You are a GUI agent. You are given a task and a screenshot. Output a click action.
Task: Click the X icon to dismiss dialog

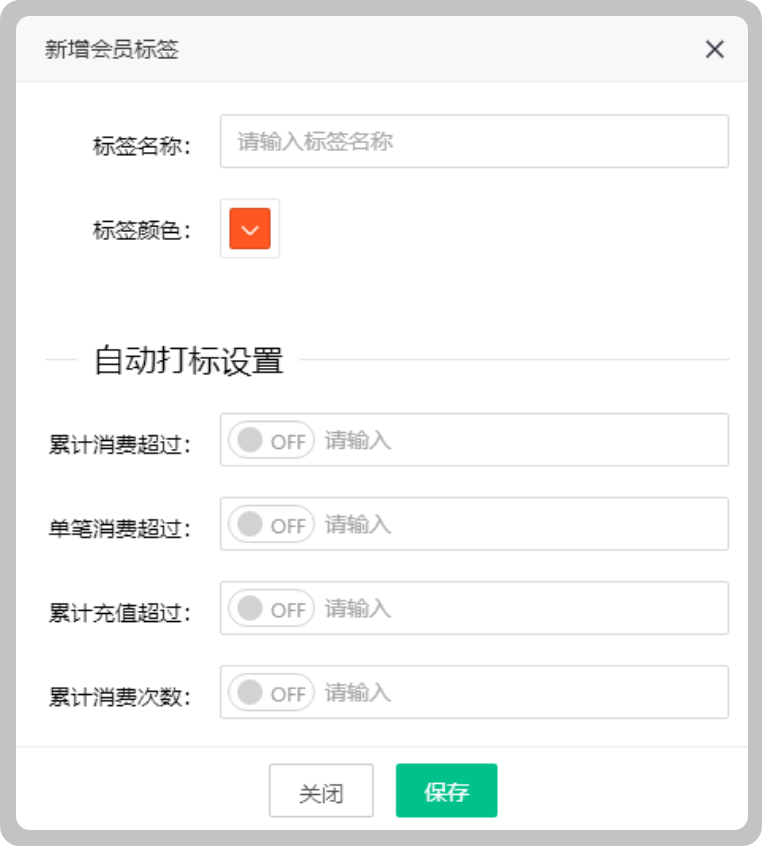(x=715, y=49)
